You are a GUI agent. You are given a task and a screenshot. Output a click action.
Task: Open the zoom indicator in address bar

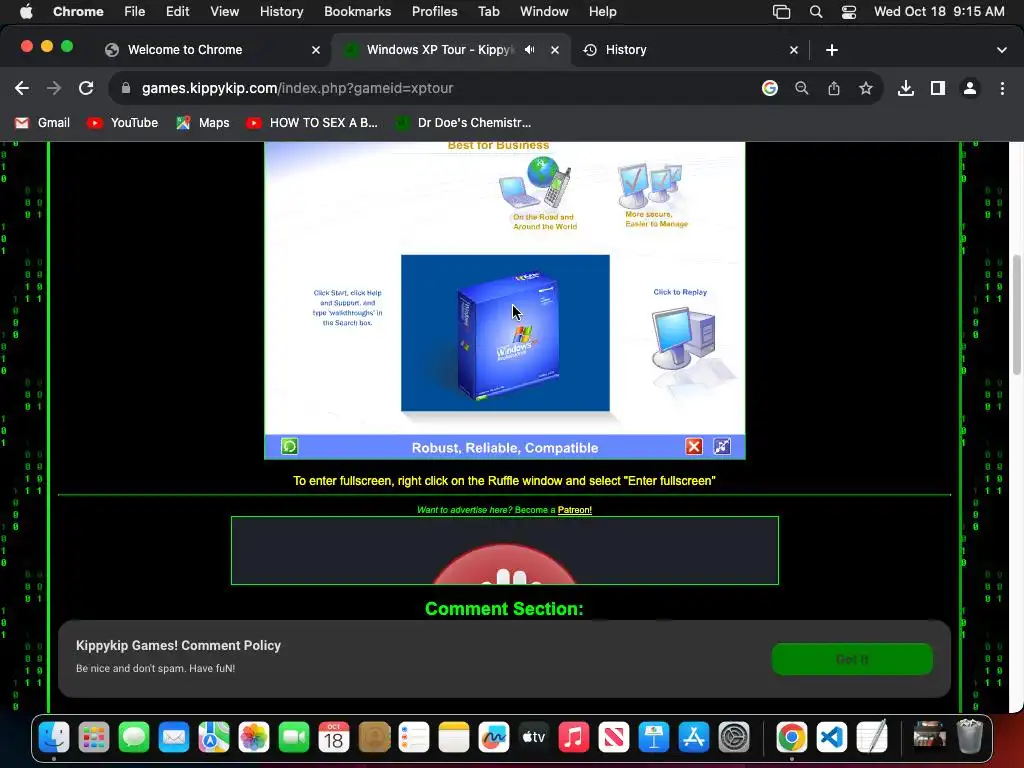(802, 88)
